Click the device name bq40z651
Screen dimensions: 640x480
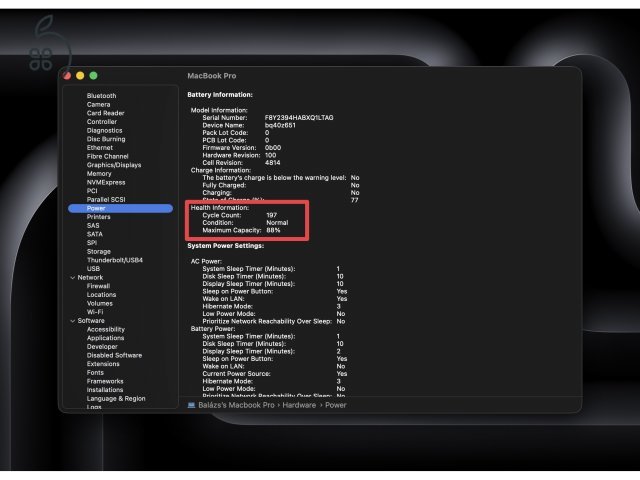coord(280,125)
